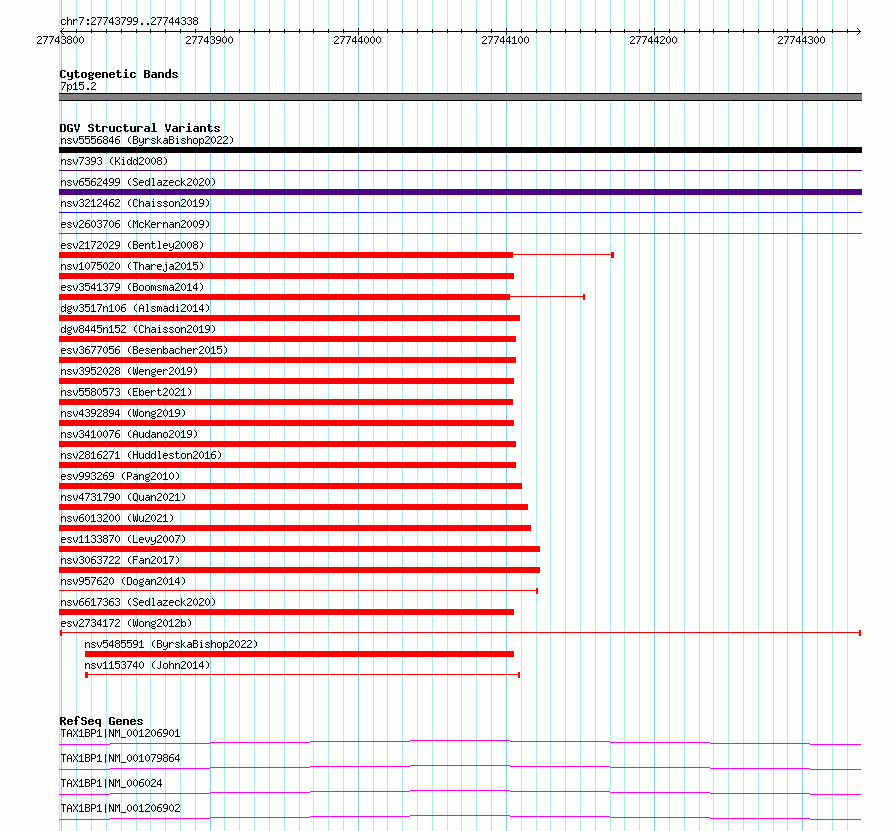890x831 pixels.
Task: Click esv993269 (Pang2010) label
Action: tap(120, 476)
